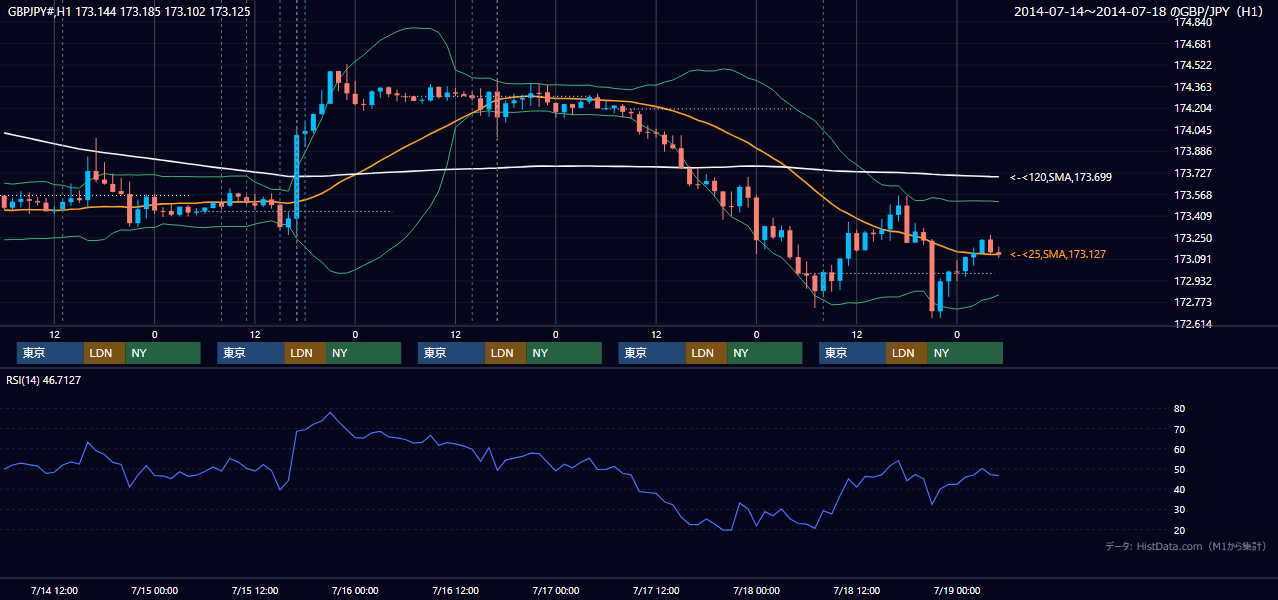The width and height of the screenshot is (1278, 600).
Task: Click the RSI axis level 70
Action: click(1180, 430)
